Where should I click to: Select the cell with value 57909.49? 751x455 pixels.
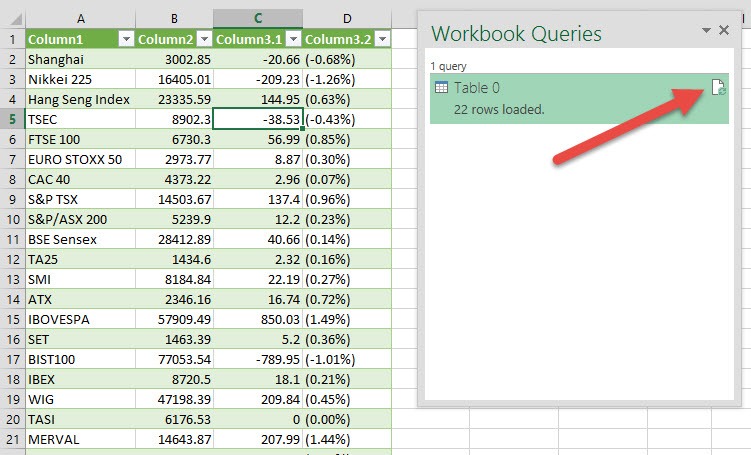[x=174, y=319]
